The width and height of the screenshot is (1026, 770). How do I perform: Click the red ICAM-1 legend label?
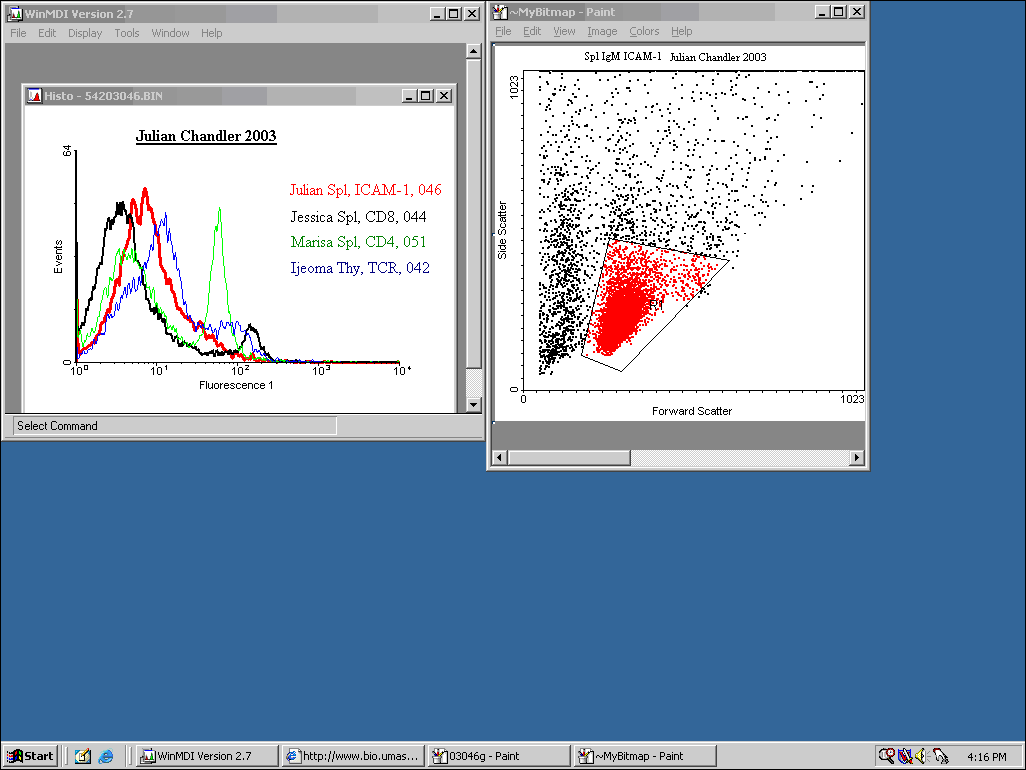coord(365,190)
